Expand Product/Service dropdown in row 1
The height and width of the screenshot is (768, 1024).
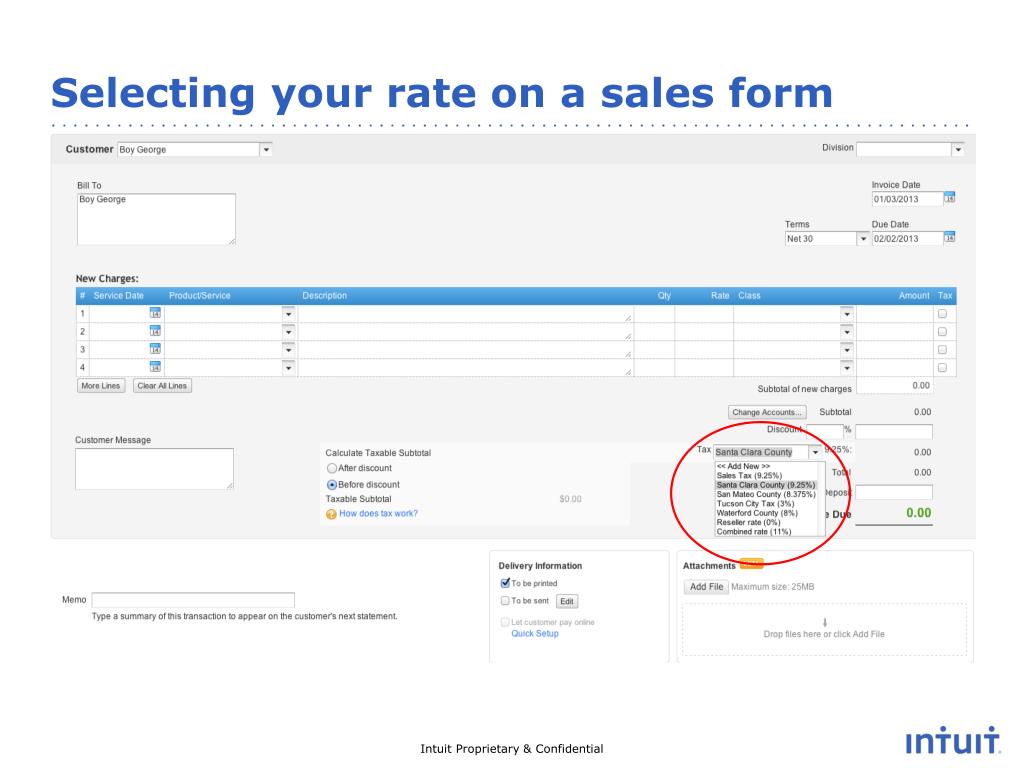[x=288, y=314]
